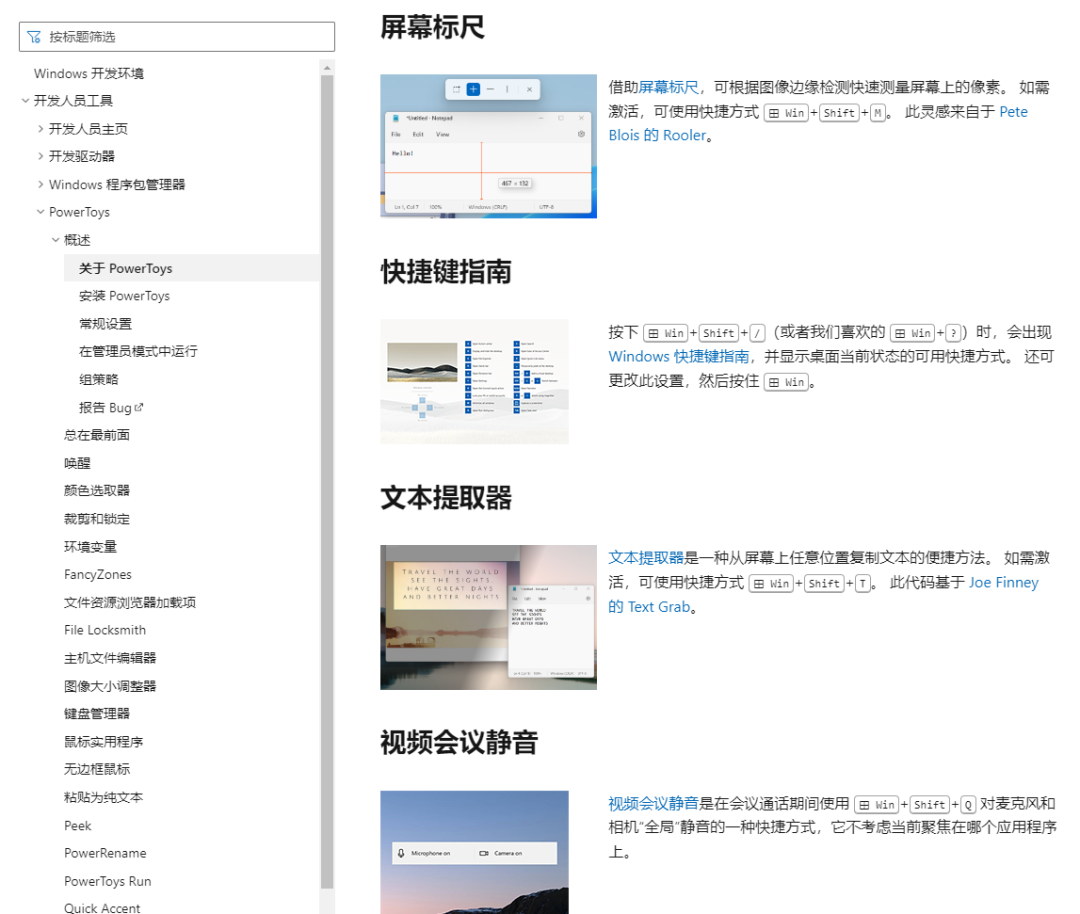Click the 快捷键指南 screenshot thumbnail
1080x914 pixels.
[475, 382]
